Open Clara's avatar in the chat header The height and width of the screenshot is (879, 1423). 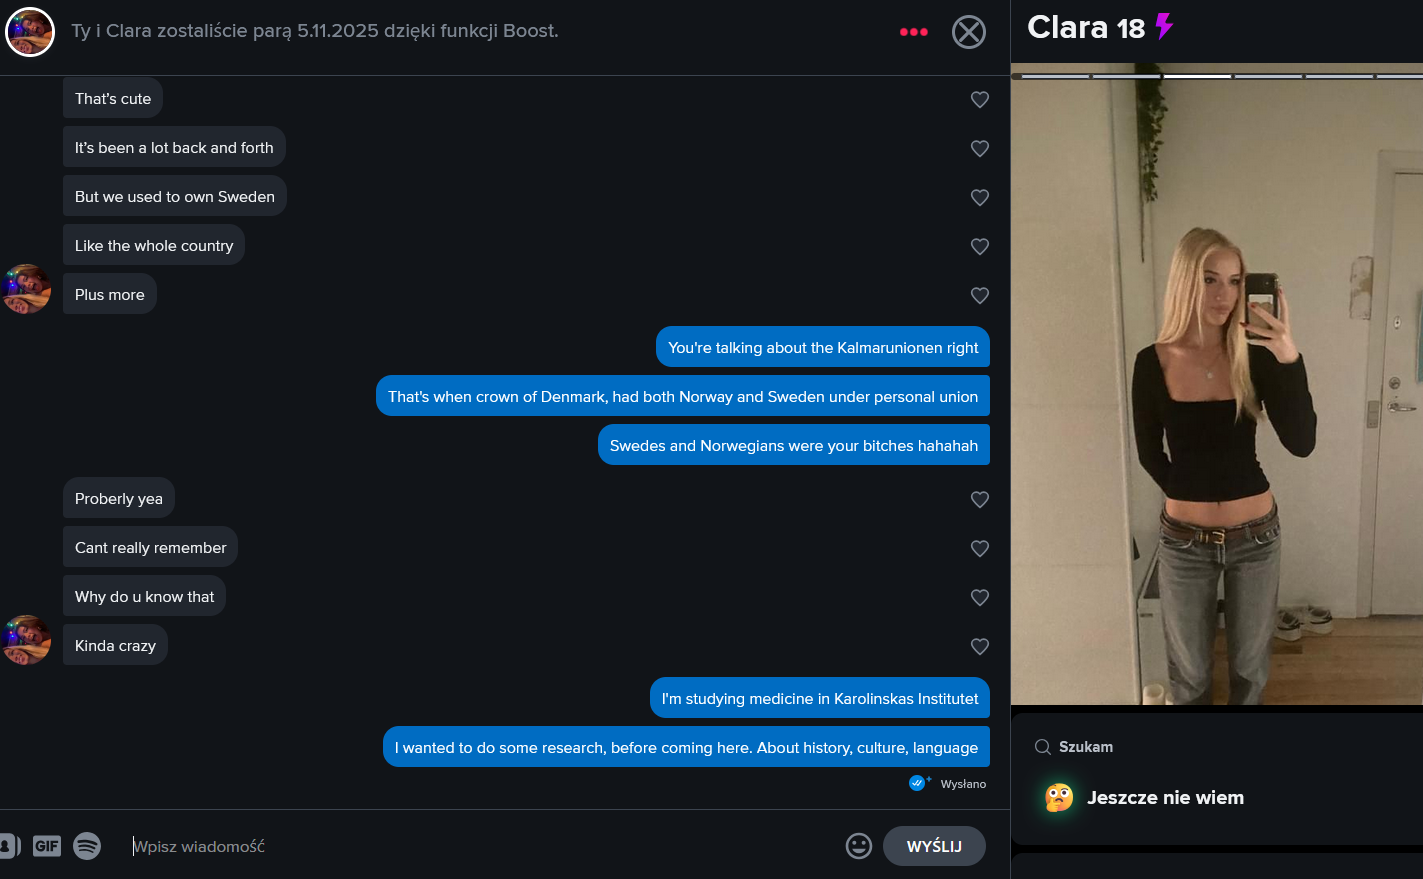tap(30, 32)
